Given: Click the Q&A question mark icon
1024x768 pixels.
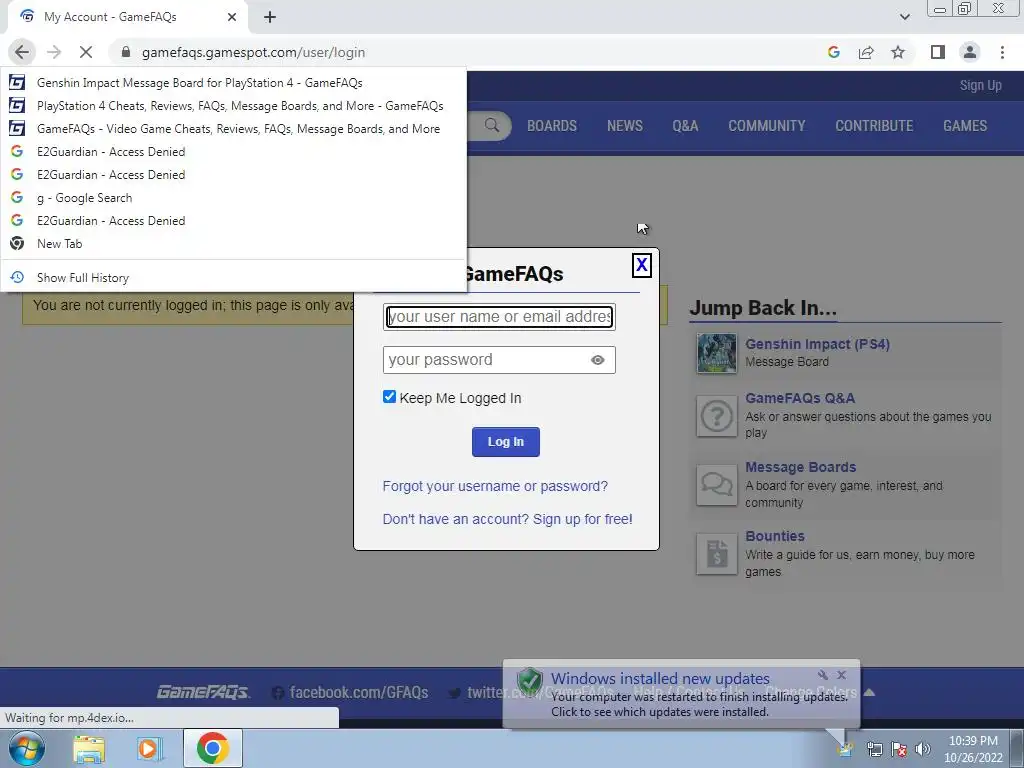Looking at the screenshot, I should 716,416.
